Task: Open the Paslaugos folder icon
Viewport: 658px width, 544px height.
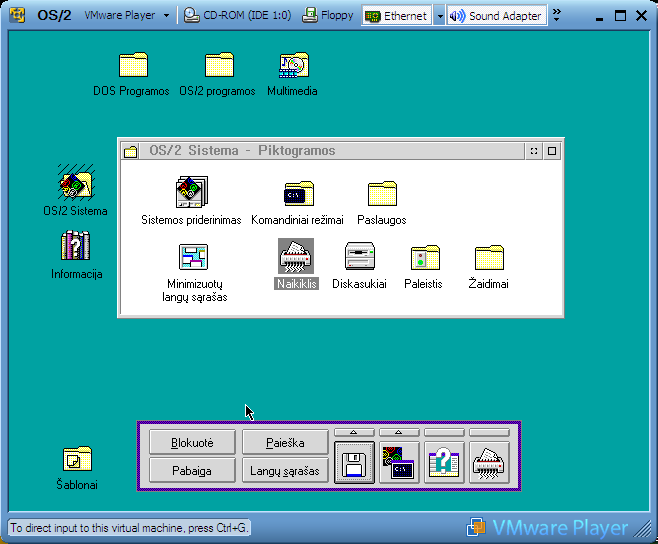Action: pyautogui.click(x=382, y=194)
